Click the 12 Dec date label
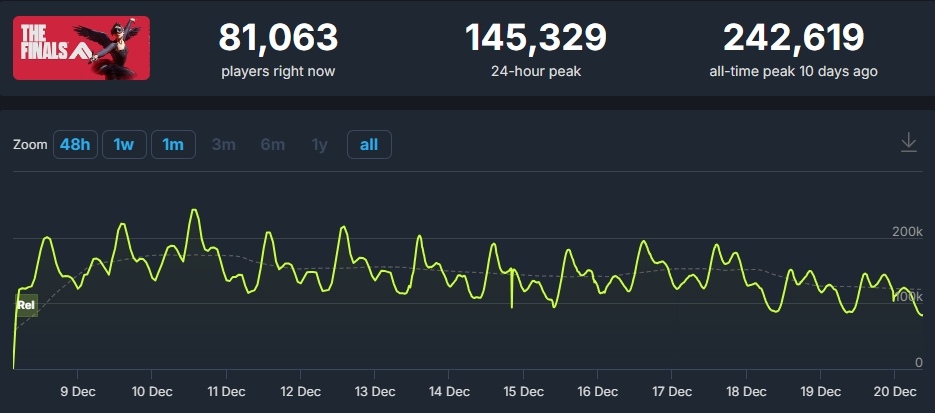Viewport: 935px width, 413px height. click(x=301, y=391)
